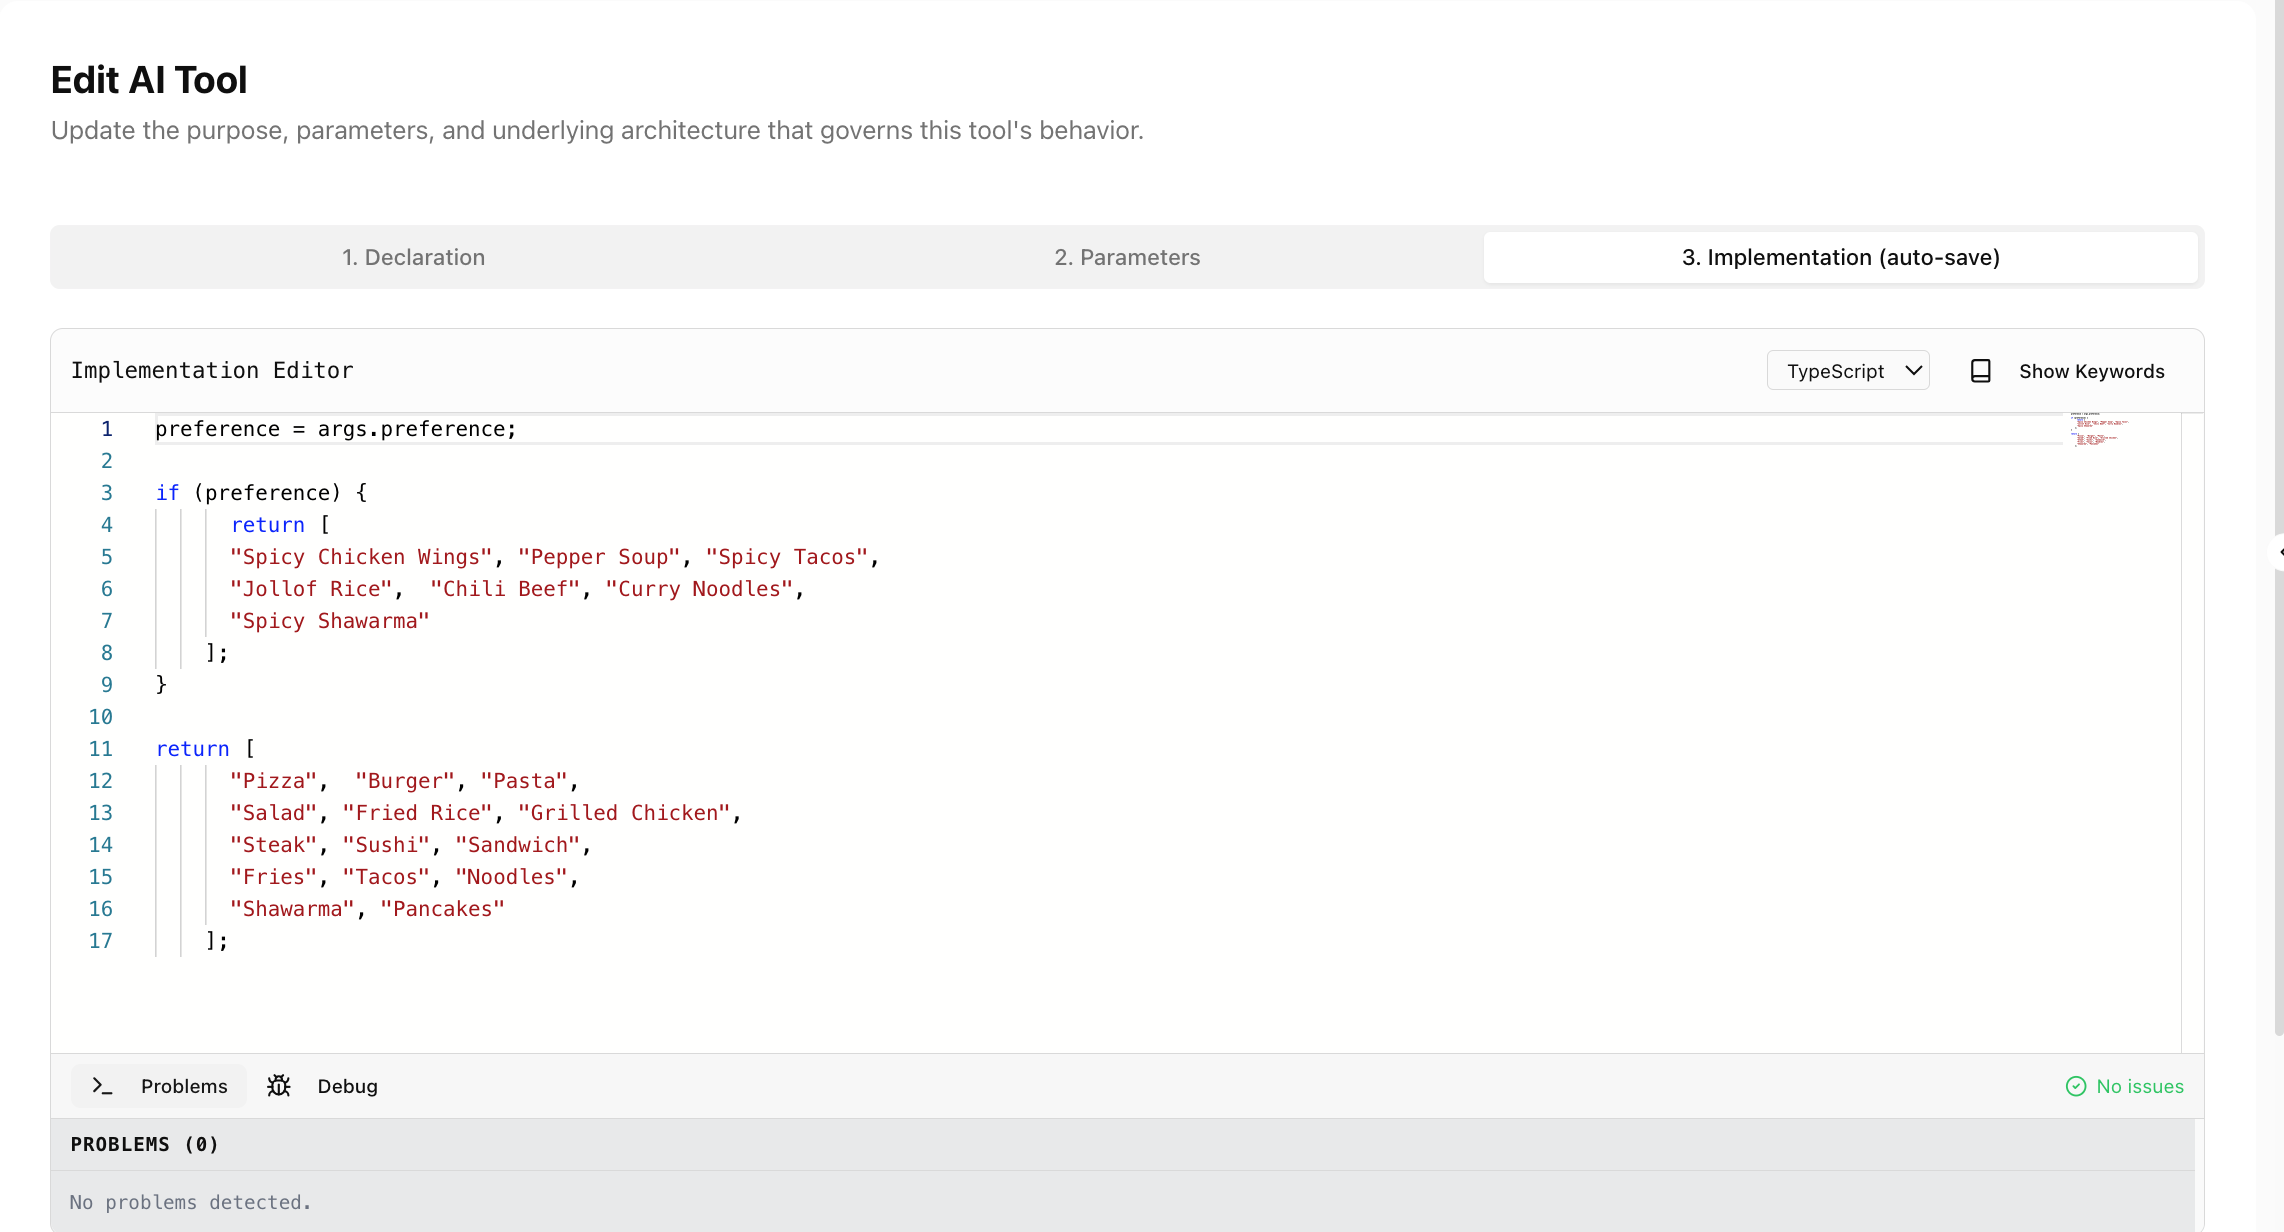Open the Problems tab

click(159, 1086)
